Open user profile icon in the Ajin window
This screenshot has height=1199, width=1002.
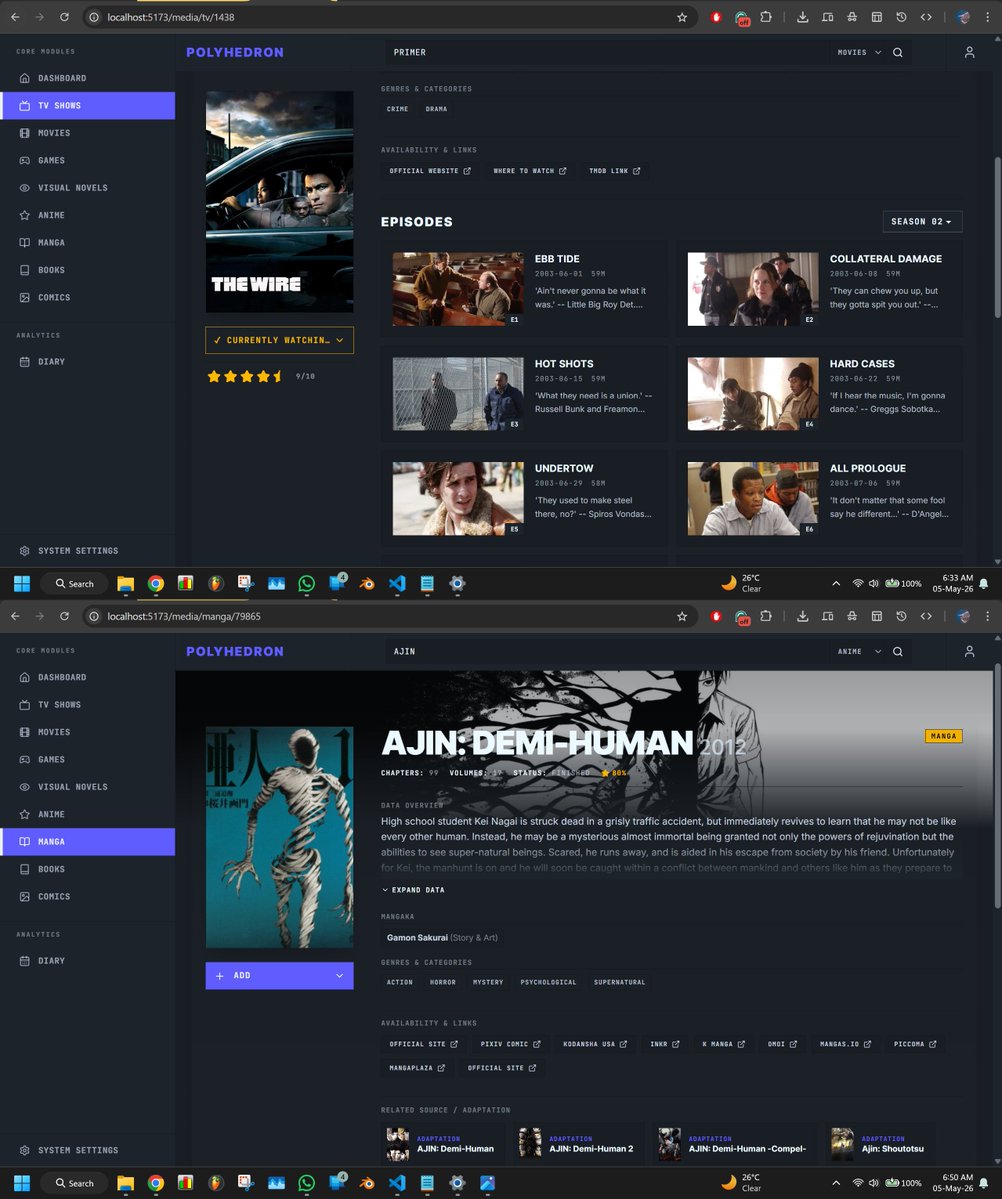point(969,651)
